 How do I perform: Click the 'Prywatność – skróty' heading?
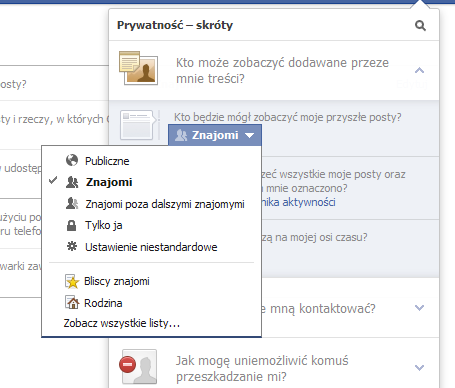175,25
